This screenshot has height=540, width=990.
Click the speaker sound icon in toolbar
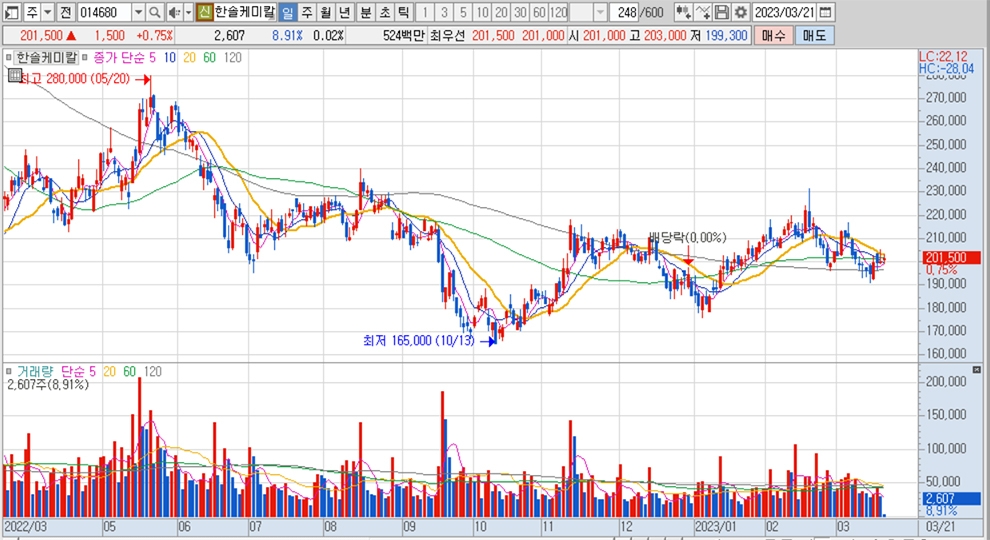(x=173, y=12)
